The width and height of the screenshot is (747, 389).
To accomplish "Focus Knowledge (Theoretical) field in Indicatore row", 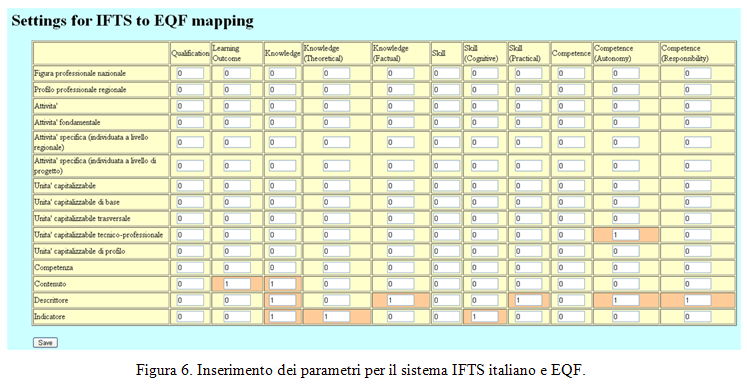I will (336, 317).
